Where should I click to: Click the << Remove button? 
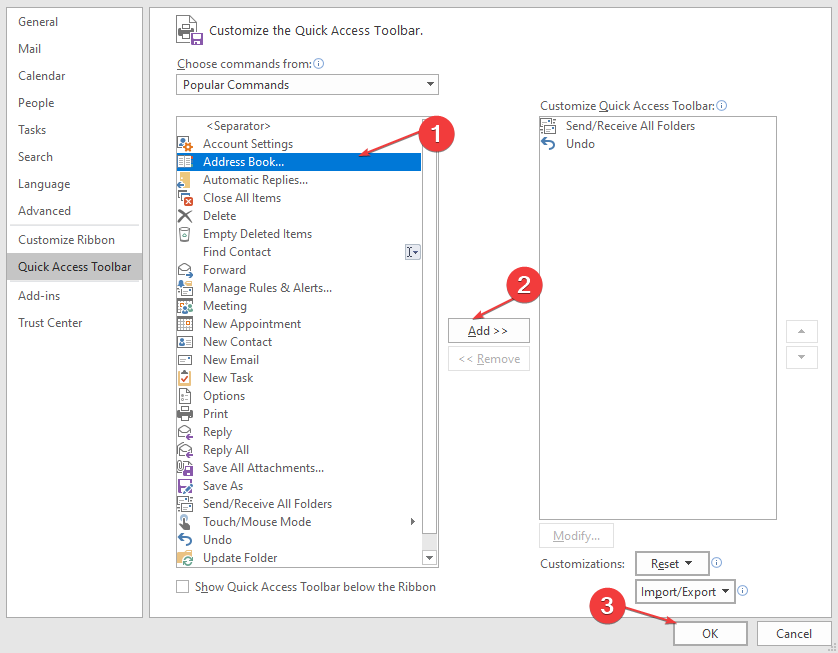[x=488, y=359]
